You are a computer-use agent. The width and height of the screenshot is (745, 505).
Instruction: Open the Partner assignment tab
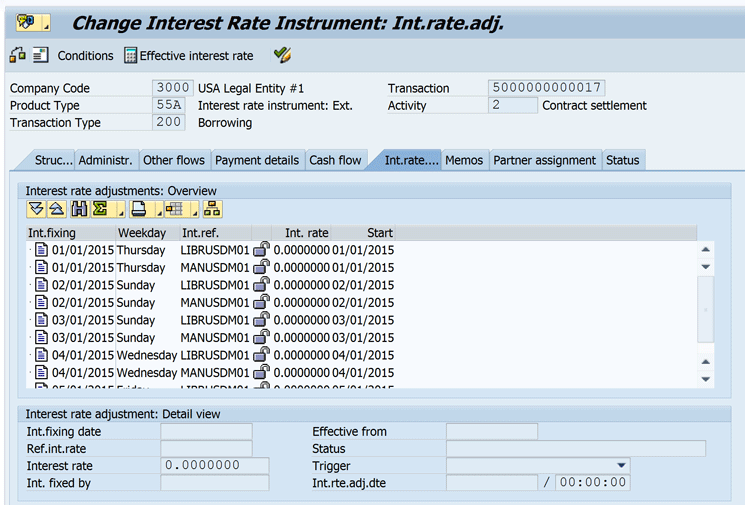pos(545,160)
